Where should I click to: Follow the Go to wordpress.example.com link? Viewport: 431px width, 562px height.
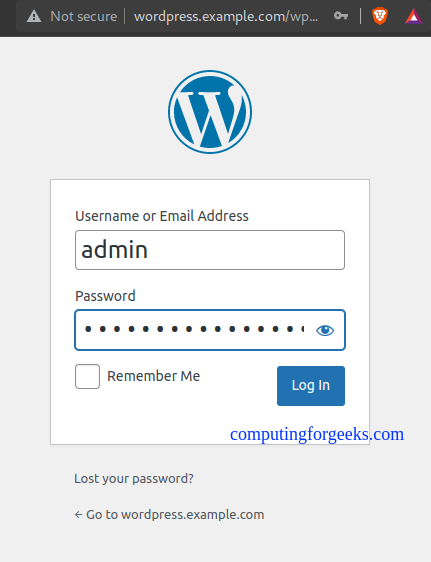(x=169, y=515)
